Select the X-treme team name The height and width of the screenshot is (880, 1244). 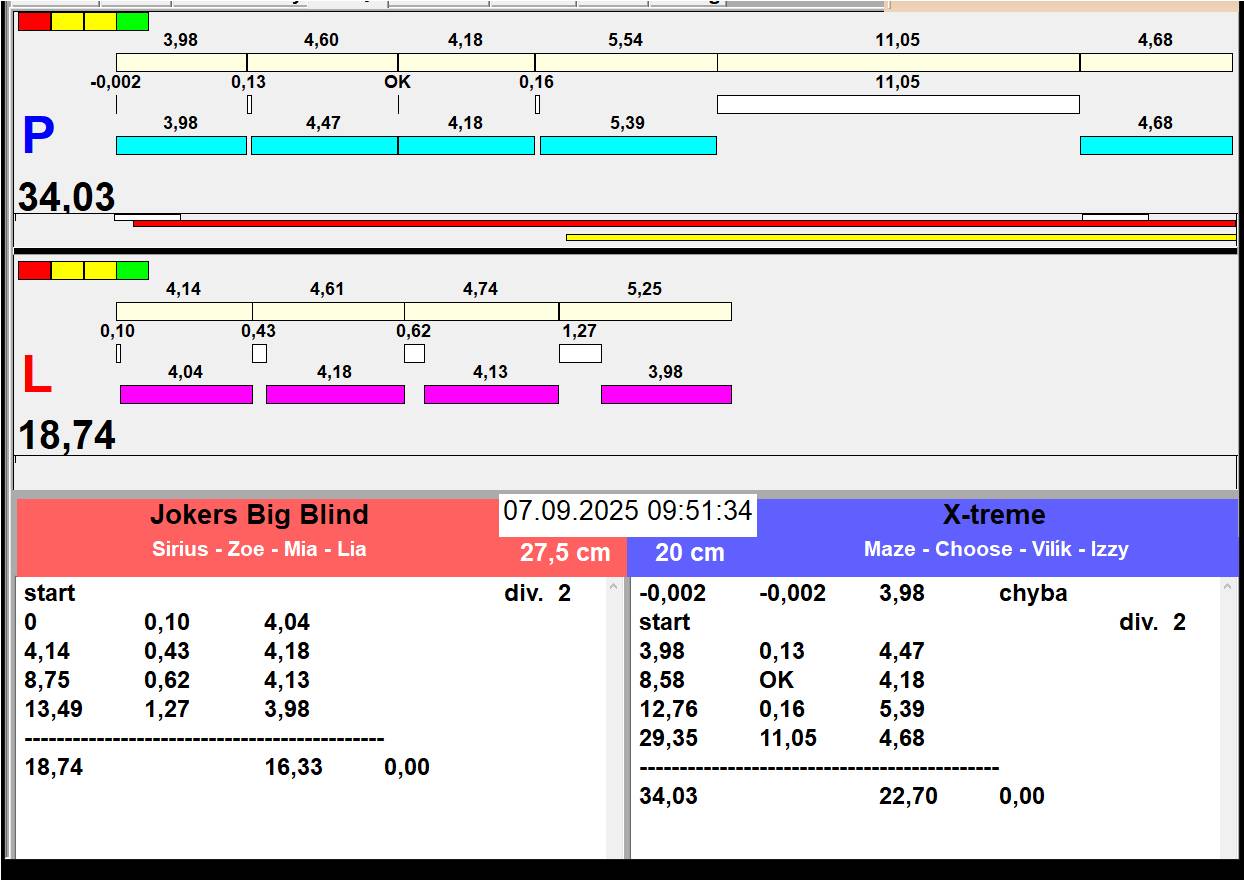pos(994,515)
